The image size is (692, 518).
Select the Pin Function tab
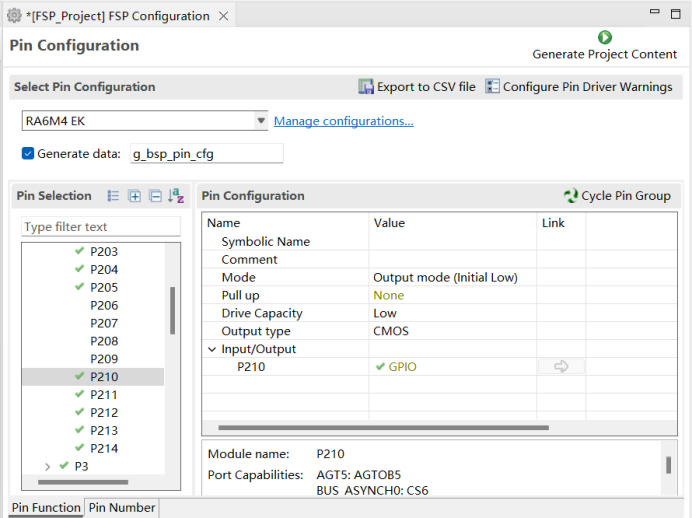[46, 507]
